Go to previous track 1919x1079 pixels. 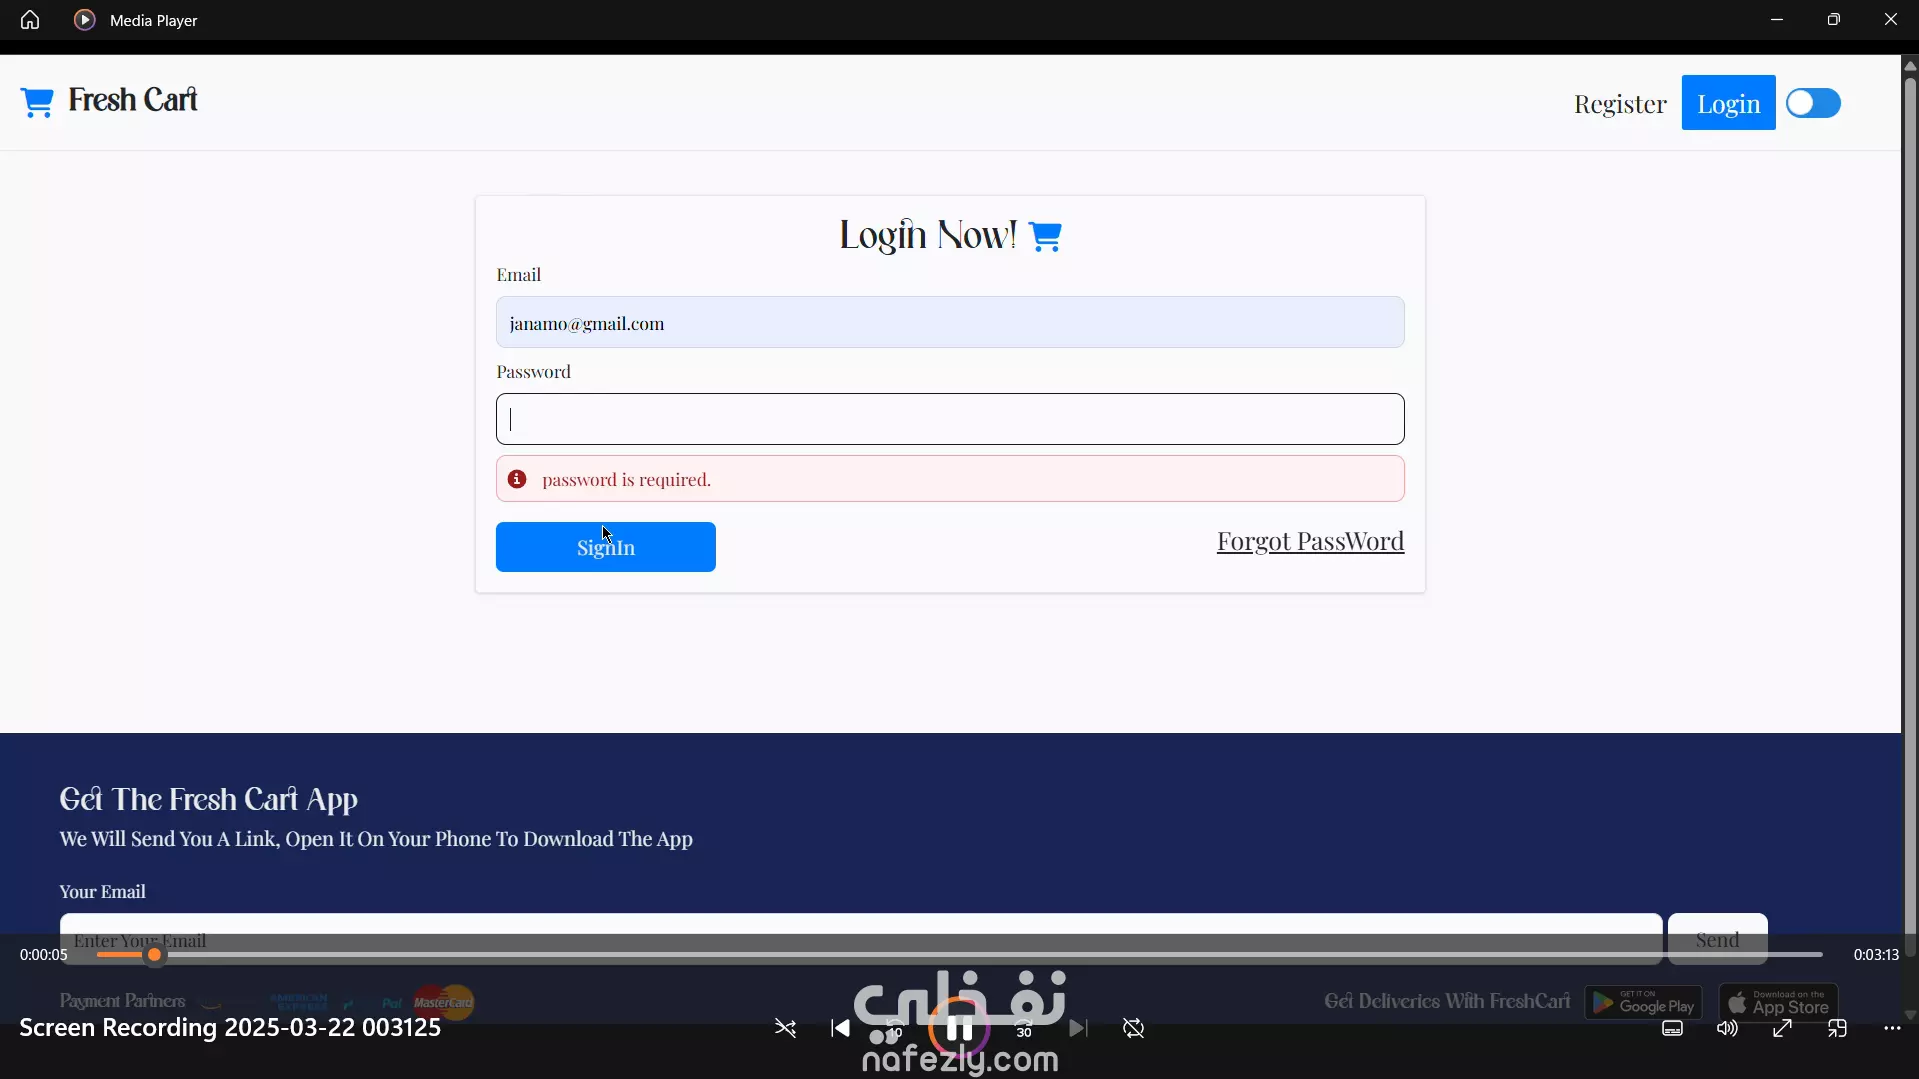[840, 1028]
